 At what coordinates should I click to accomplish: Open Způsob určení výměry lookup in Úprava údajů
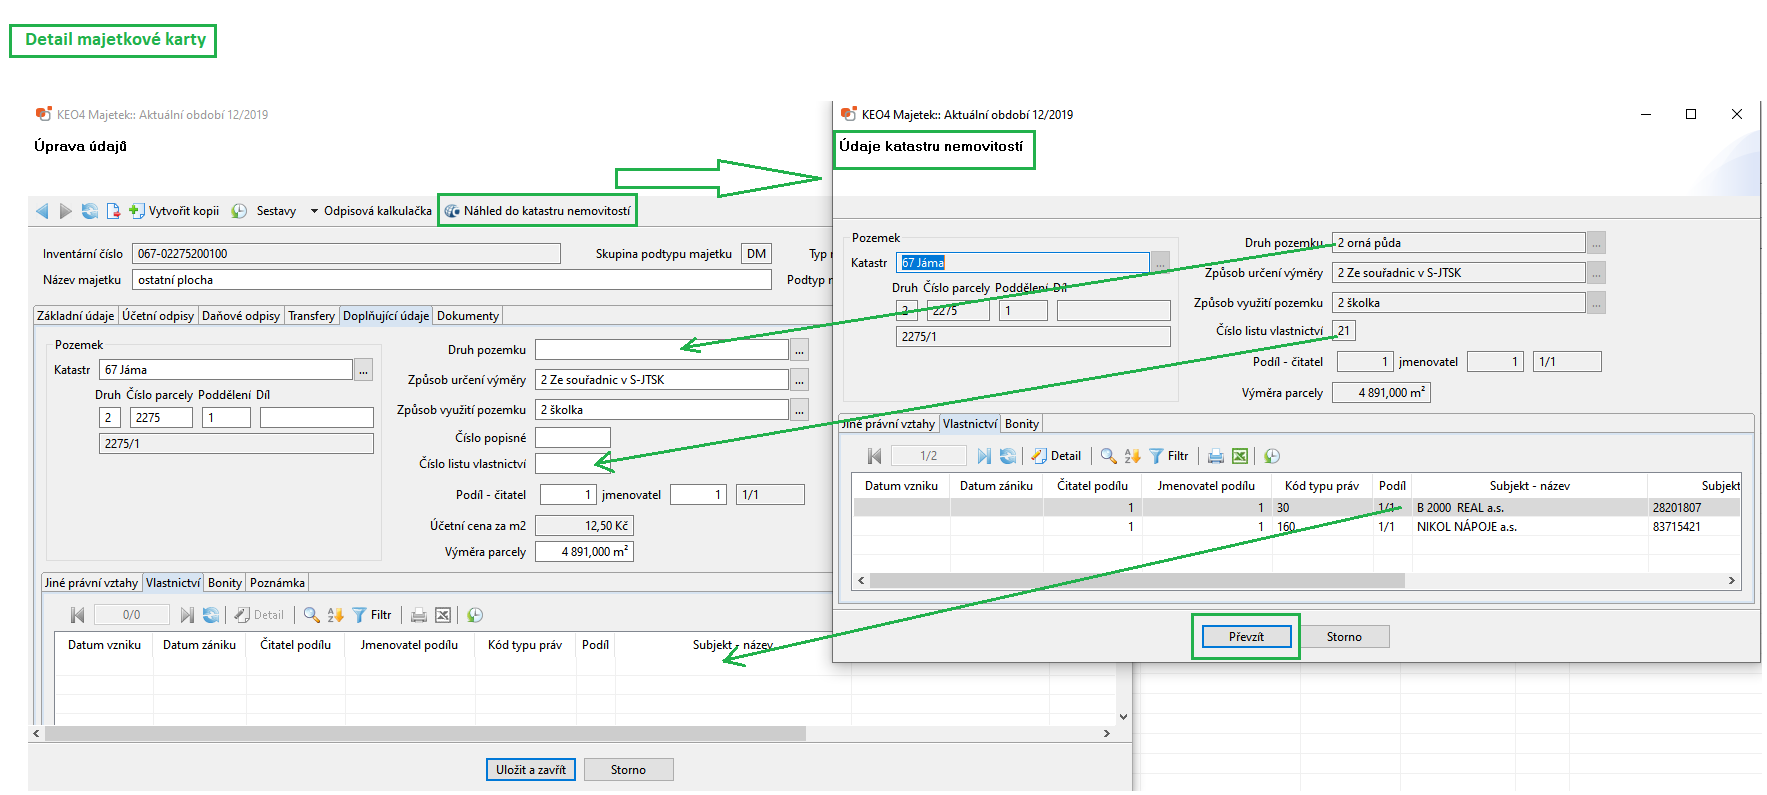point(799,380)
